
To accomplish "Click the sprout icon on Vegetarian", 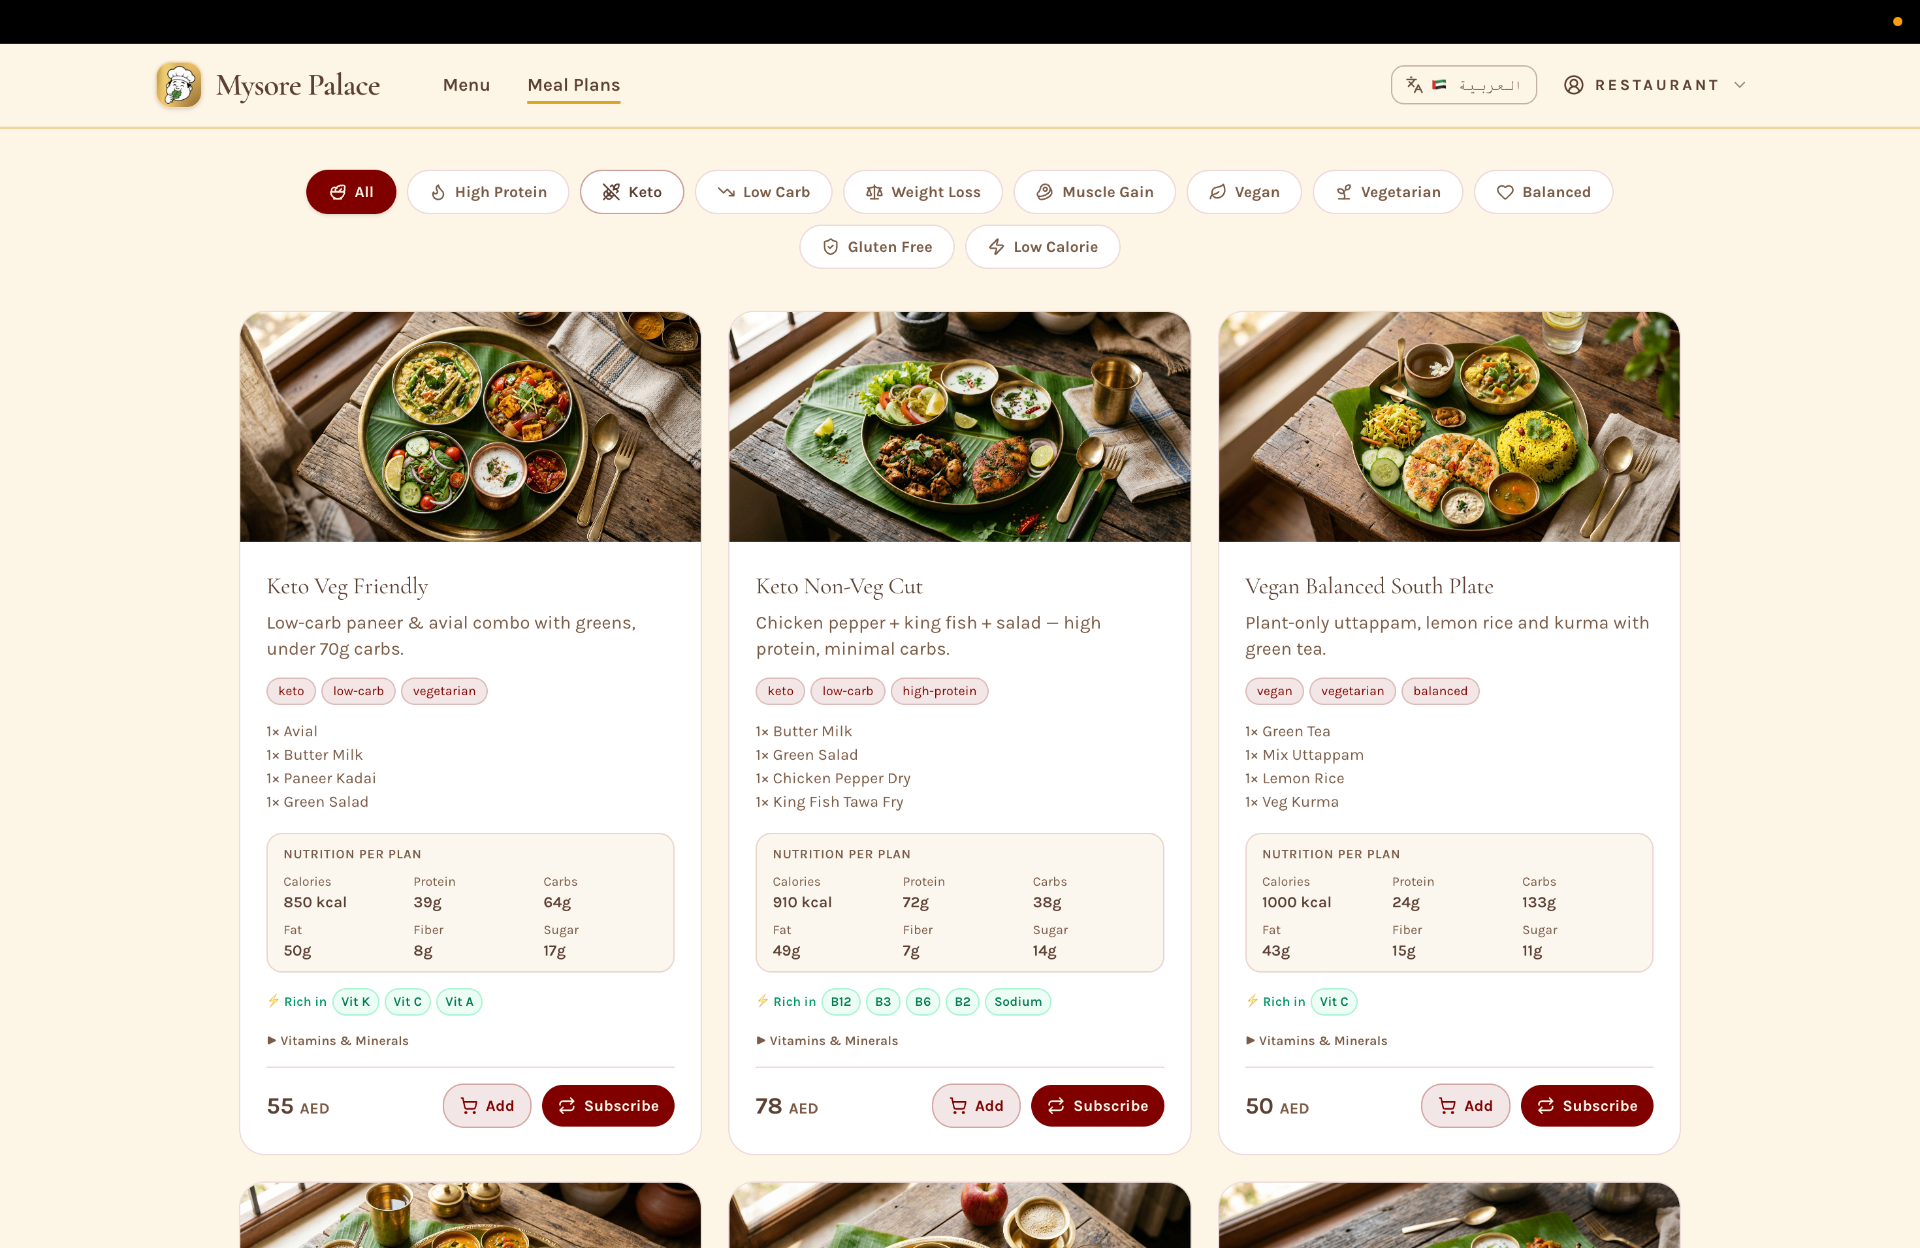I will click(1344, 192).
